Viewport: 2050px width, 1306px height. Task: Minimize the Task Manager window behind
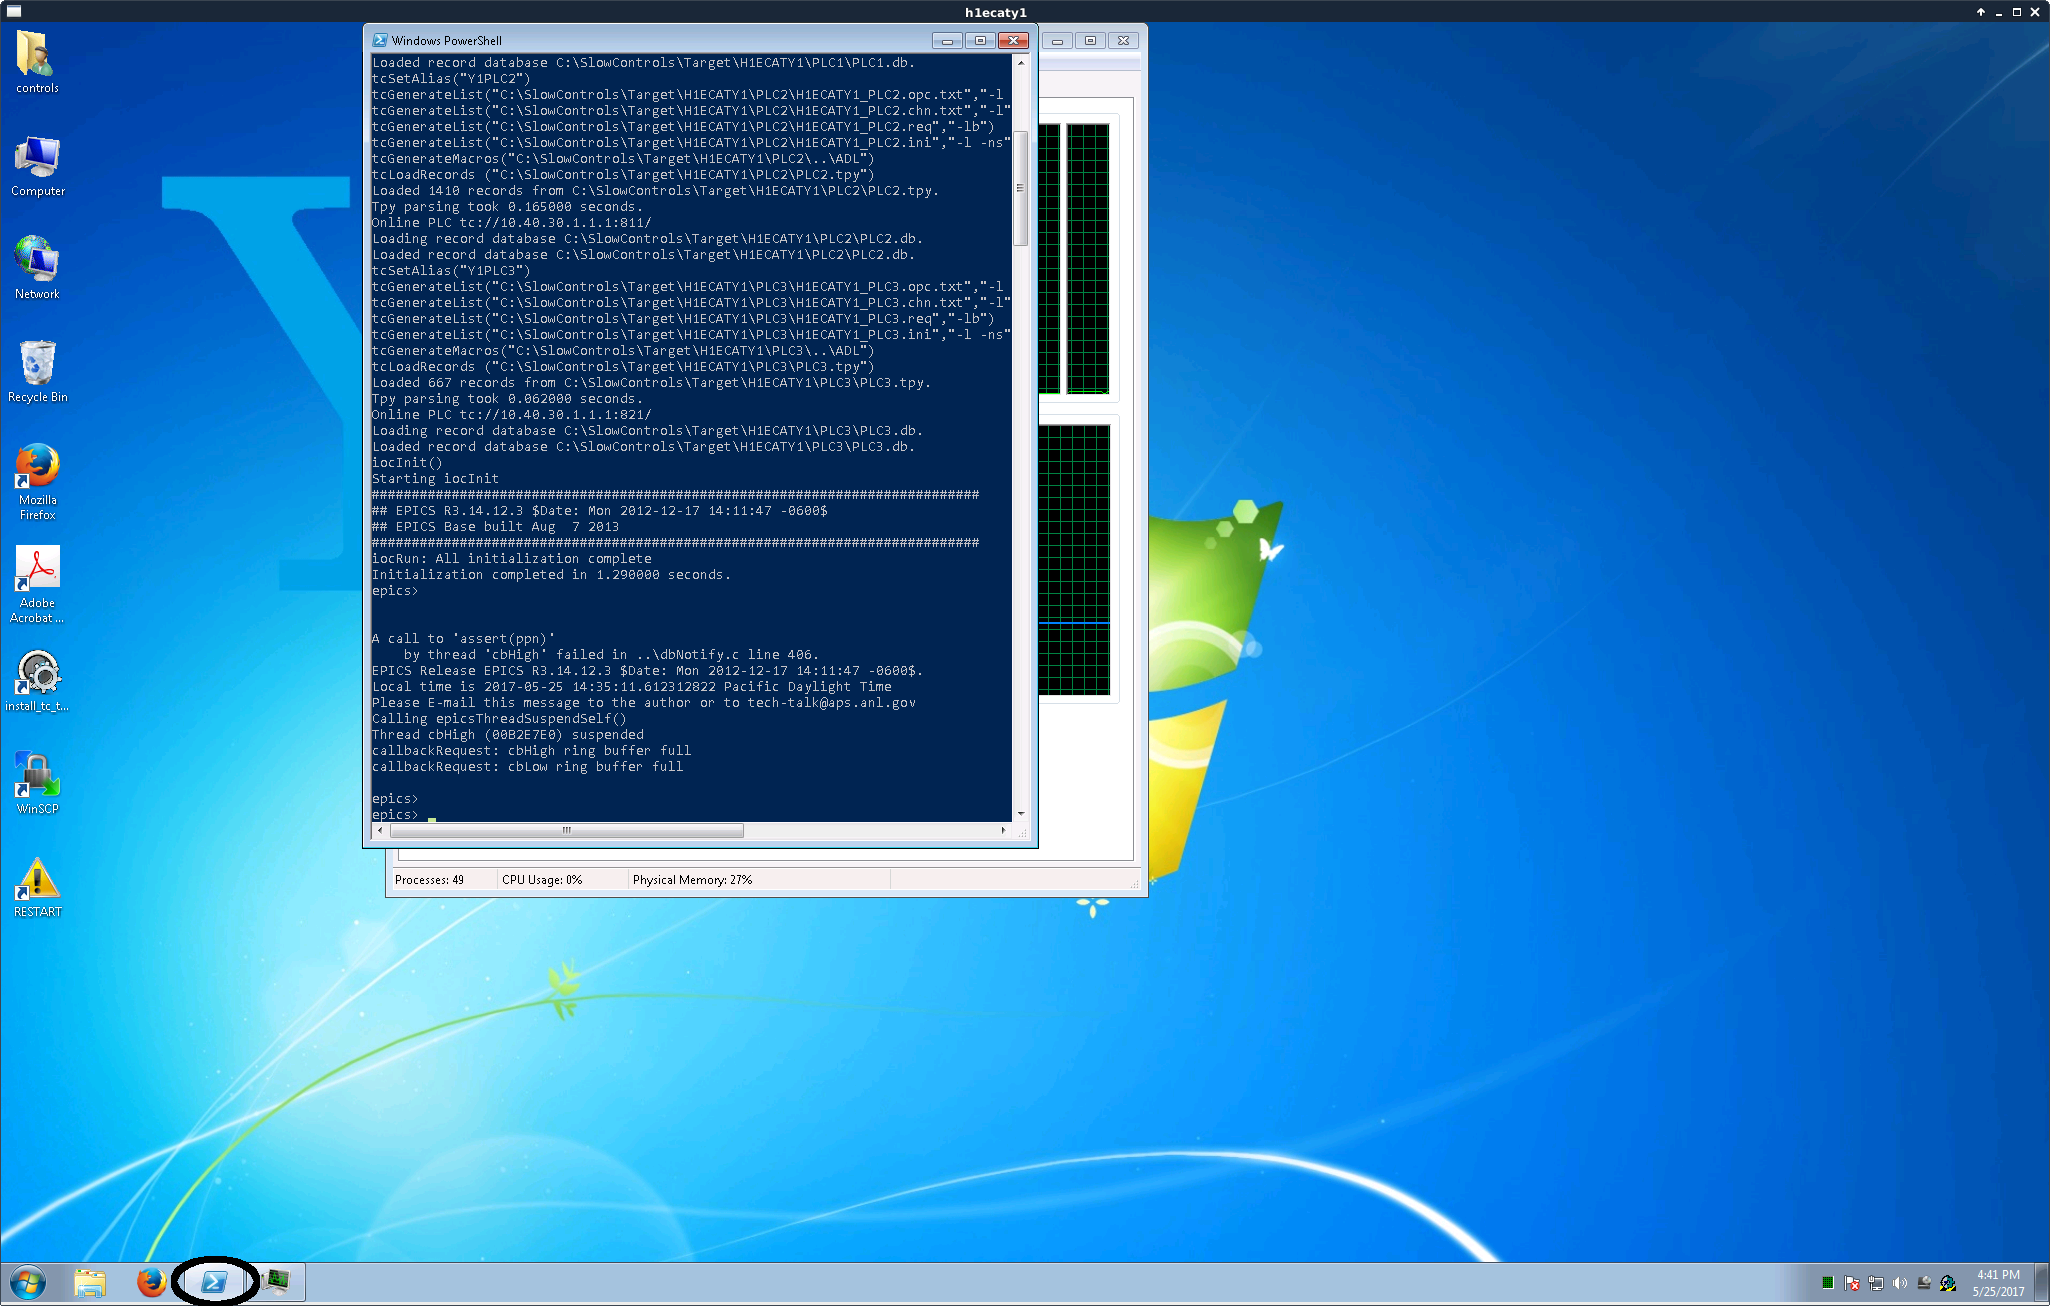click(x=1057, y=40)
